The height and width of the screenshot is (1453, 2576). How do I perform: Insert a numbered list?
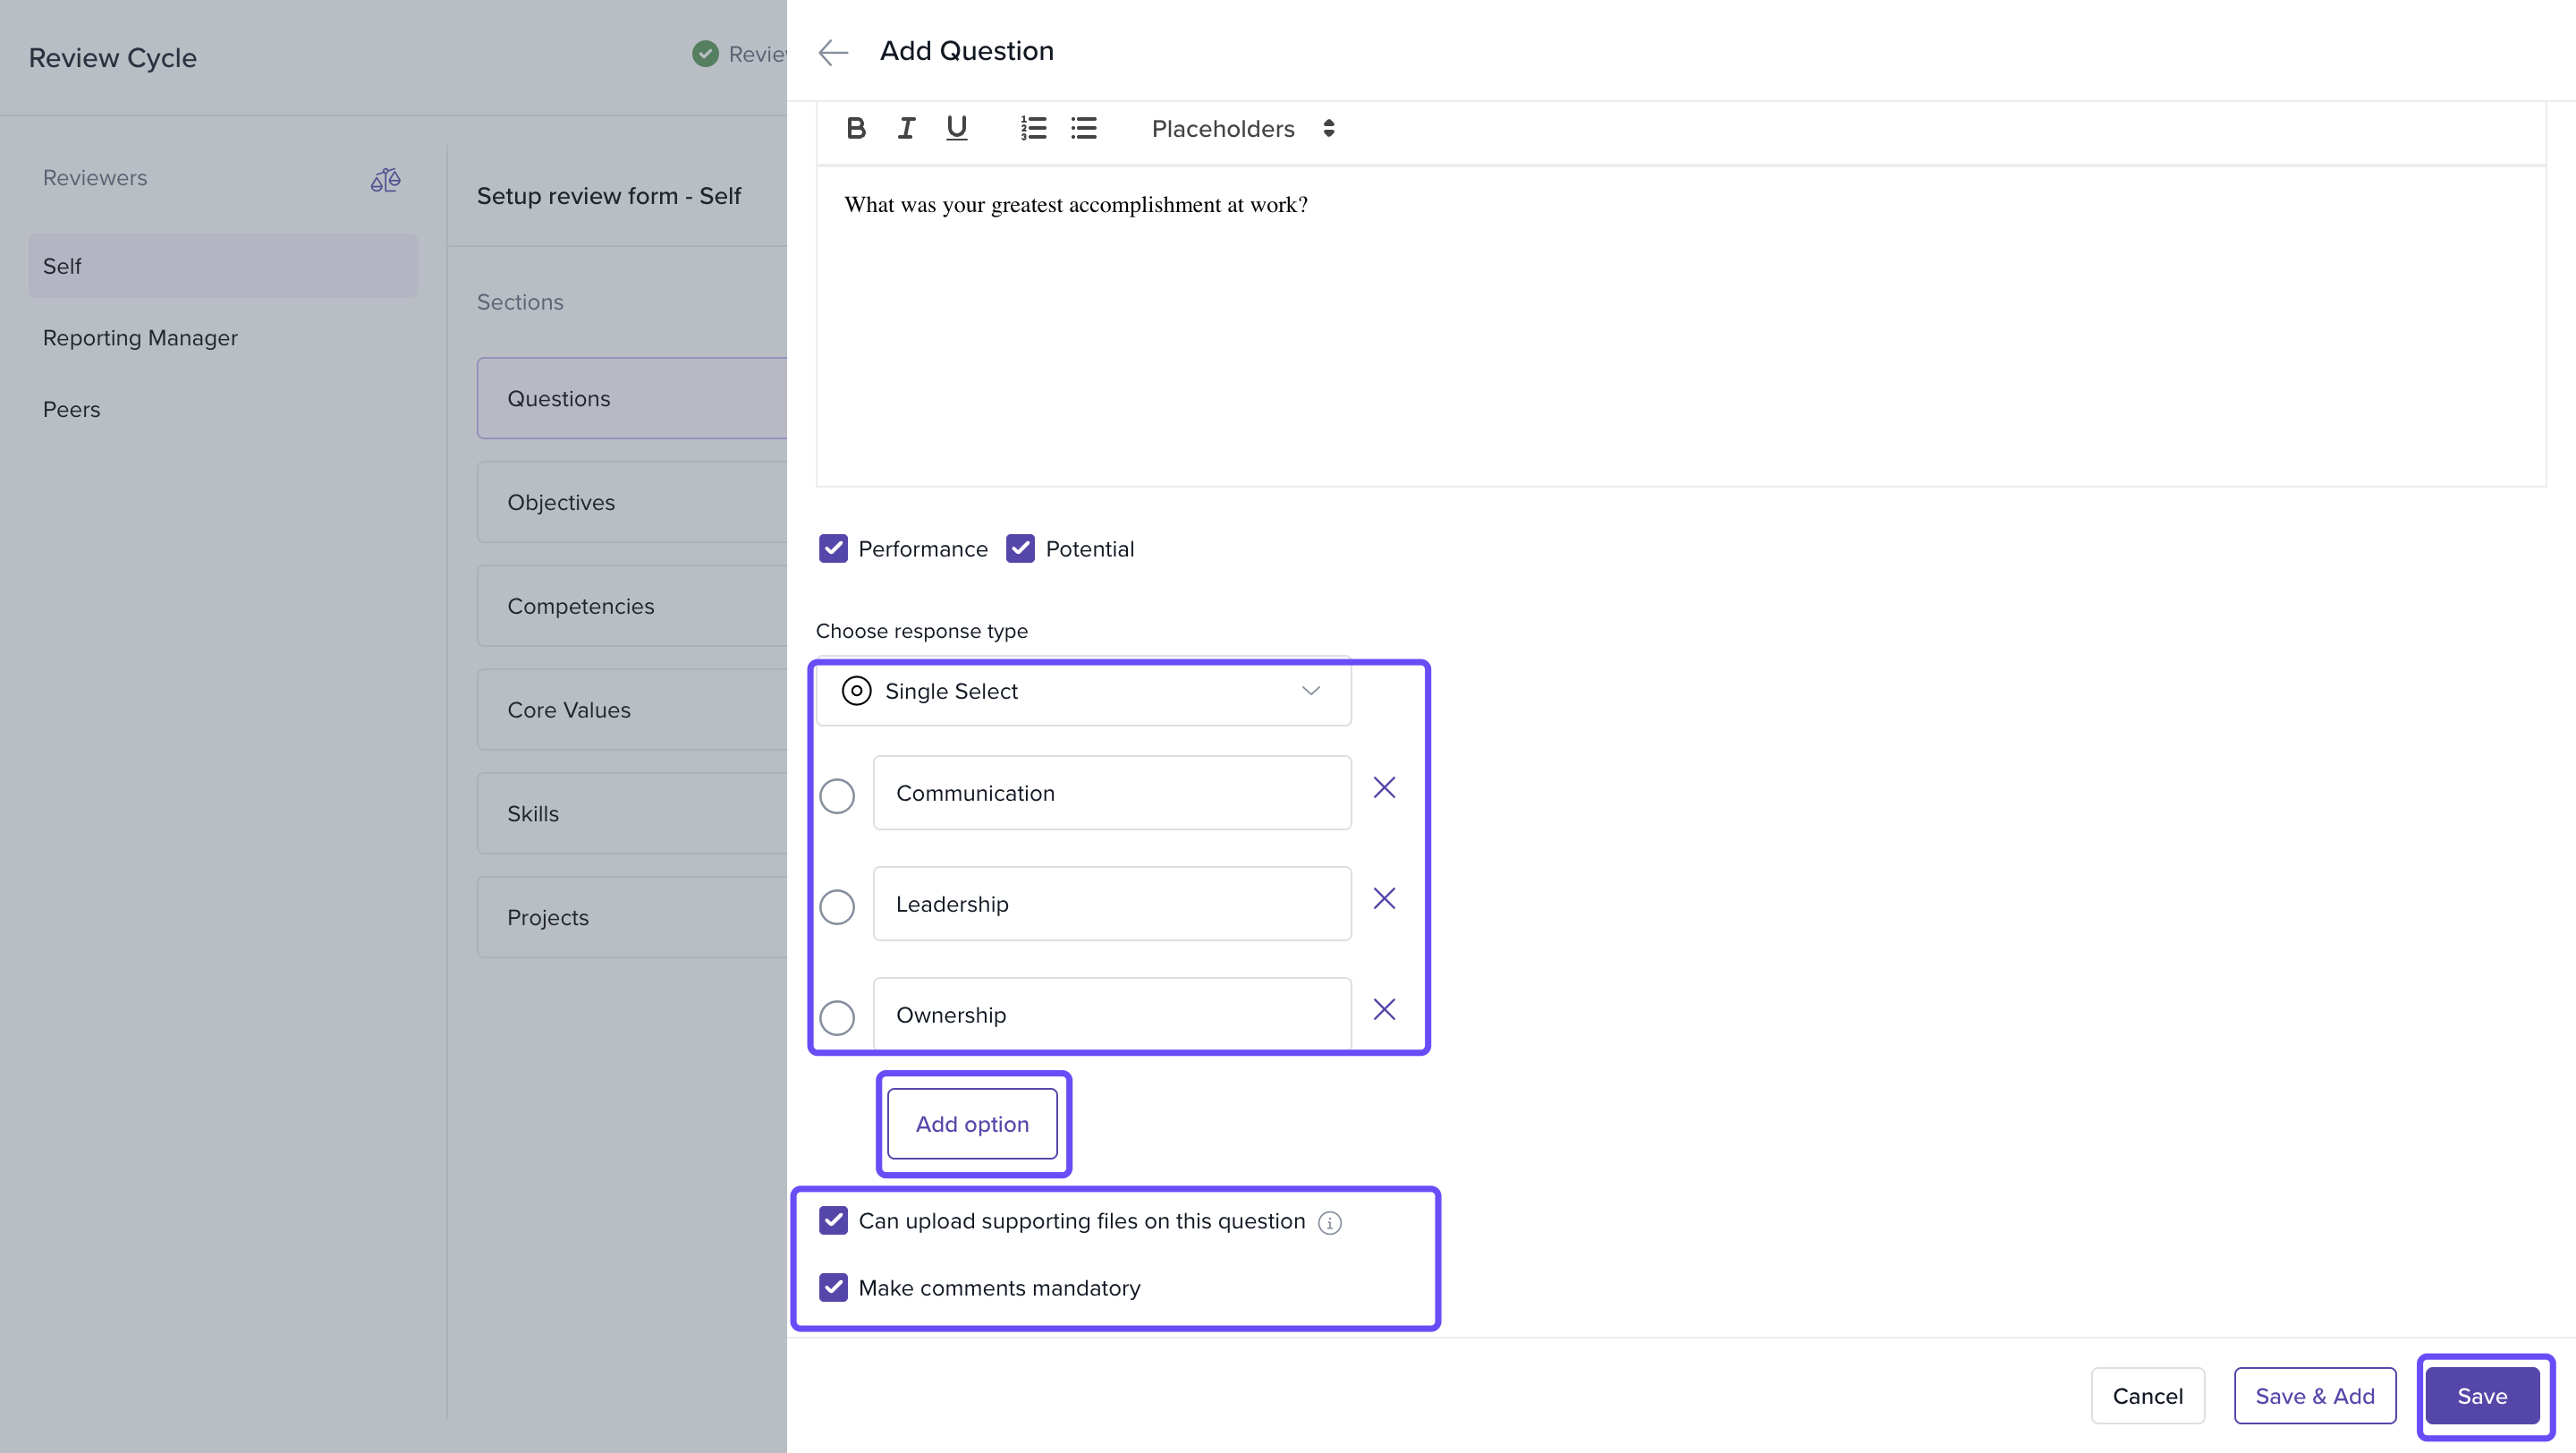pyautogui.click(x=1033, y=128)
